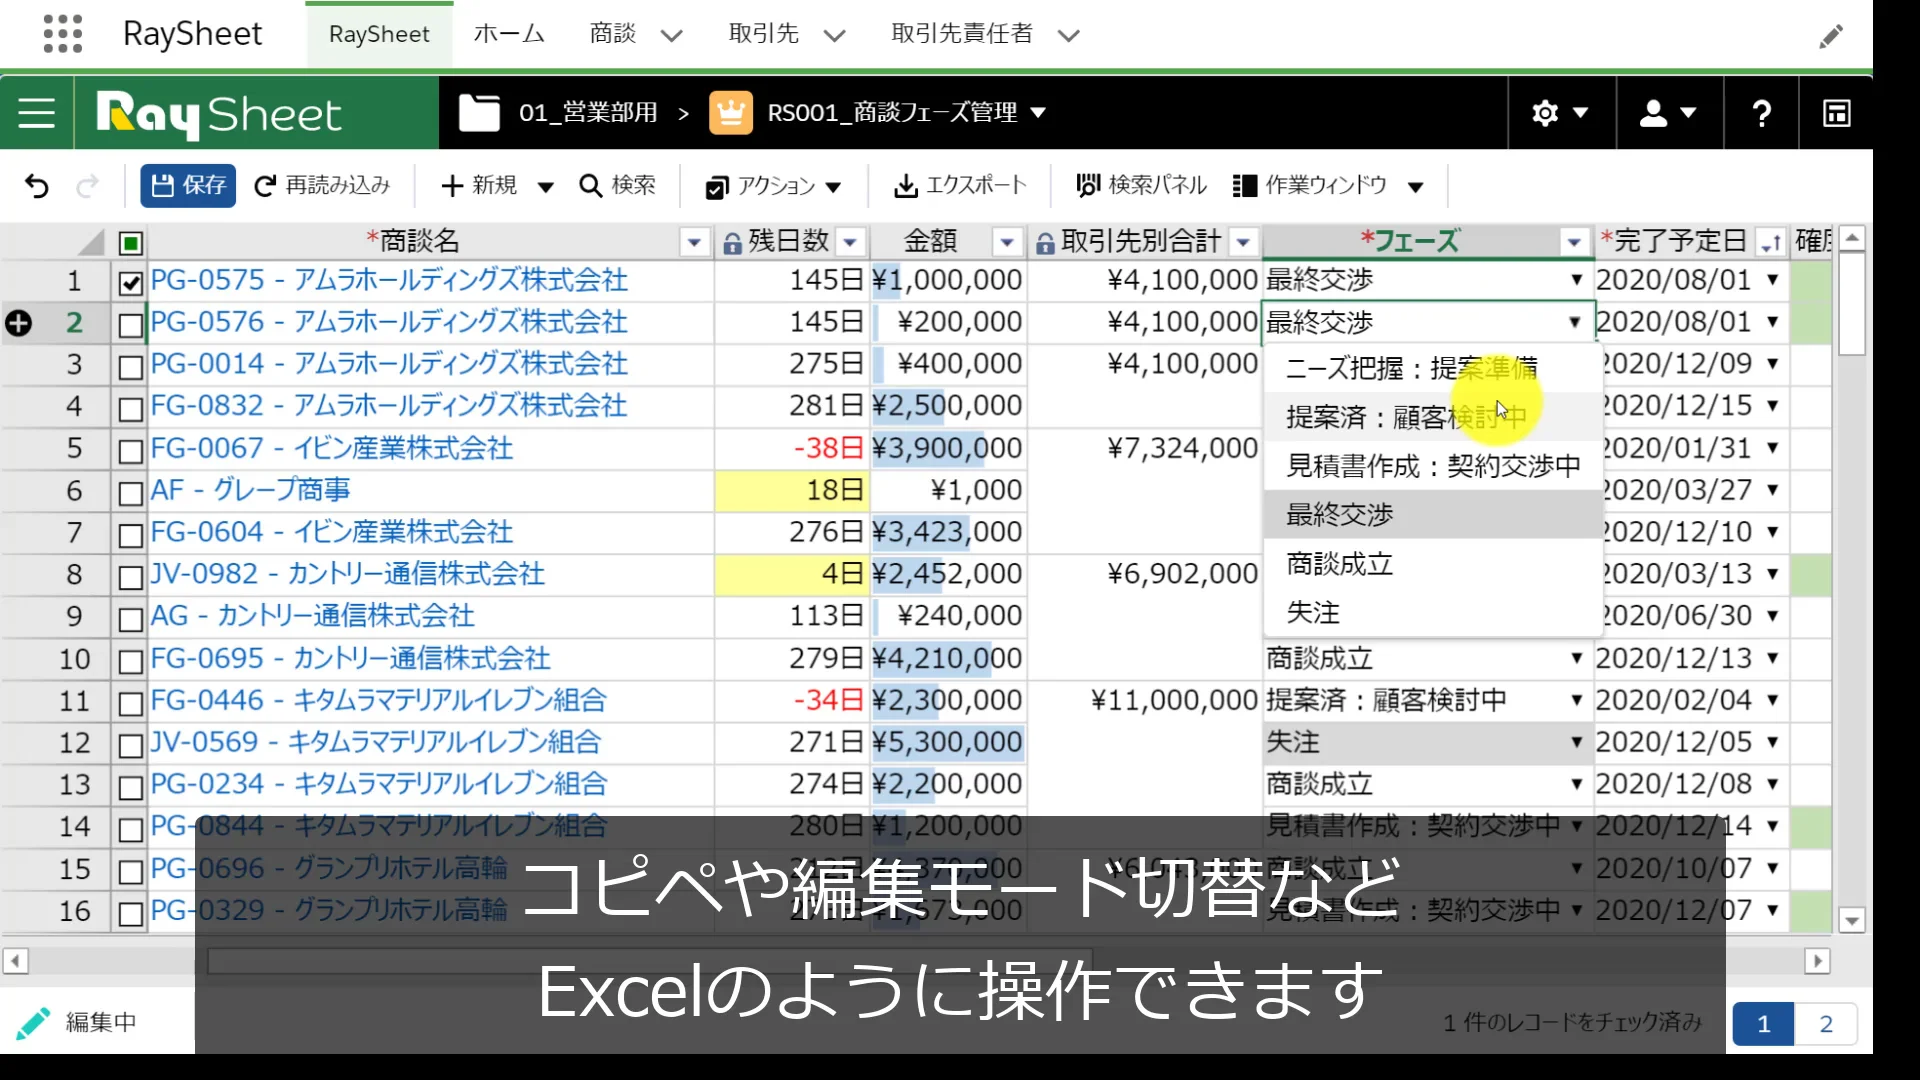The image size is (1920, 1080).
Task: Click the crown view icon for RS001
Action: pyautogui.click(x=731, y=113)
